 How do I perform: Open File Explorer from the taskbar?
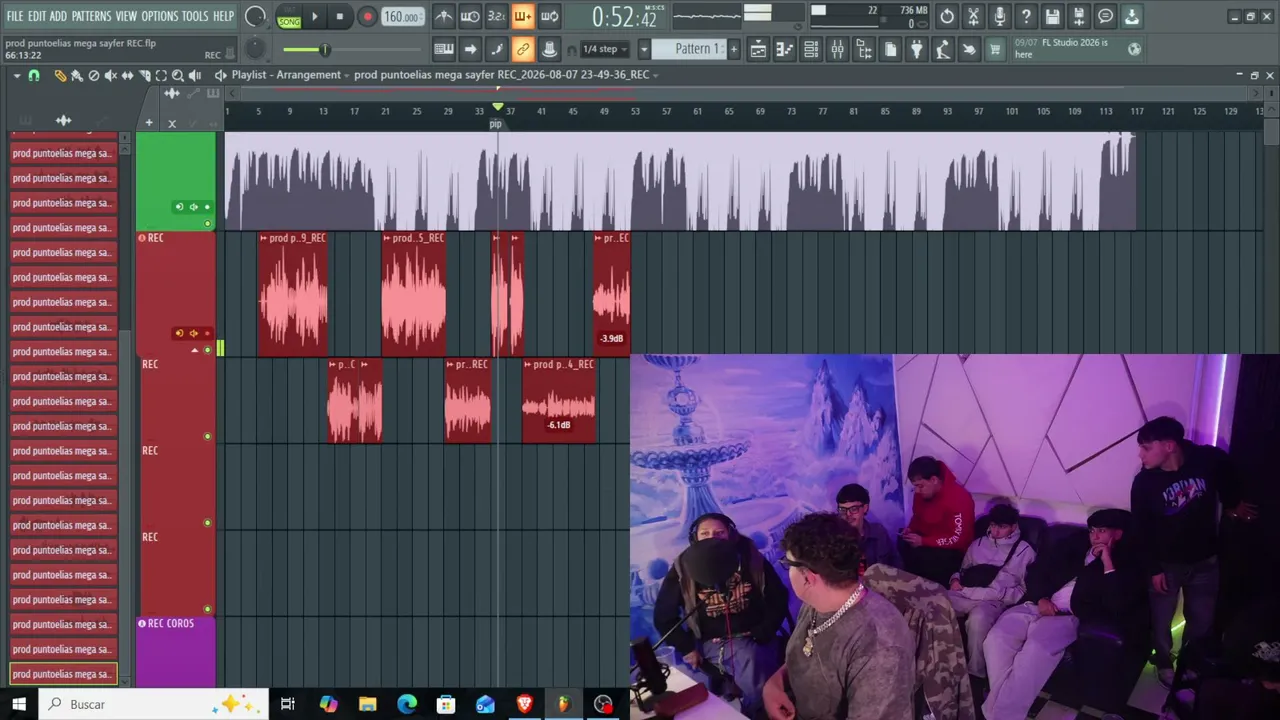pos(367,704)
